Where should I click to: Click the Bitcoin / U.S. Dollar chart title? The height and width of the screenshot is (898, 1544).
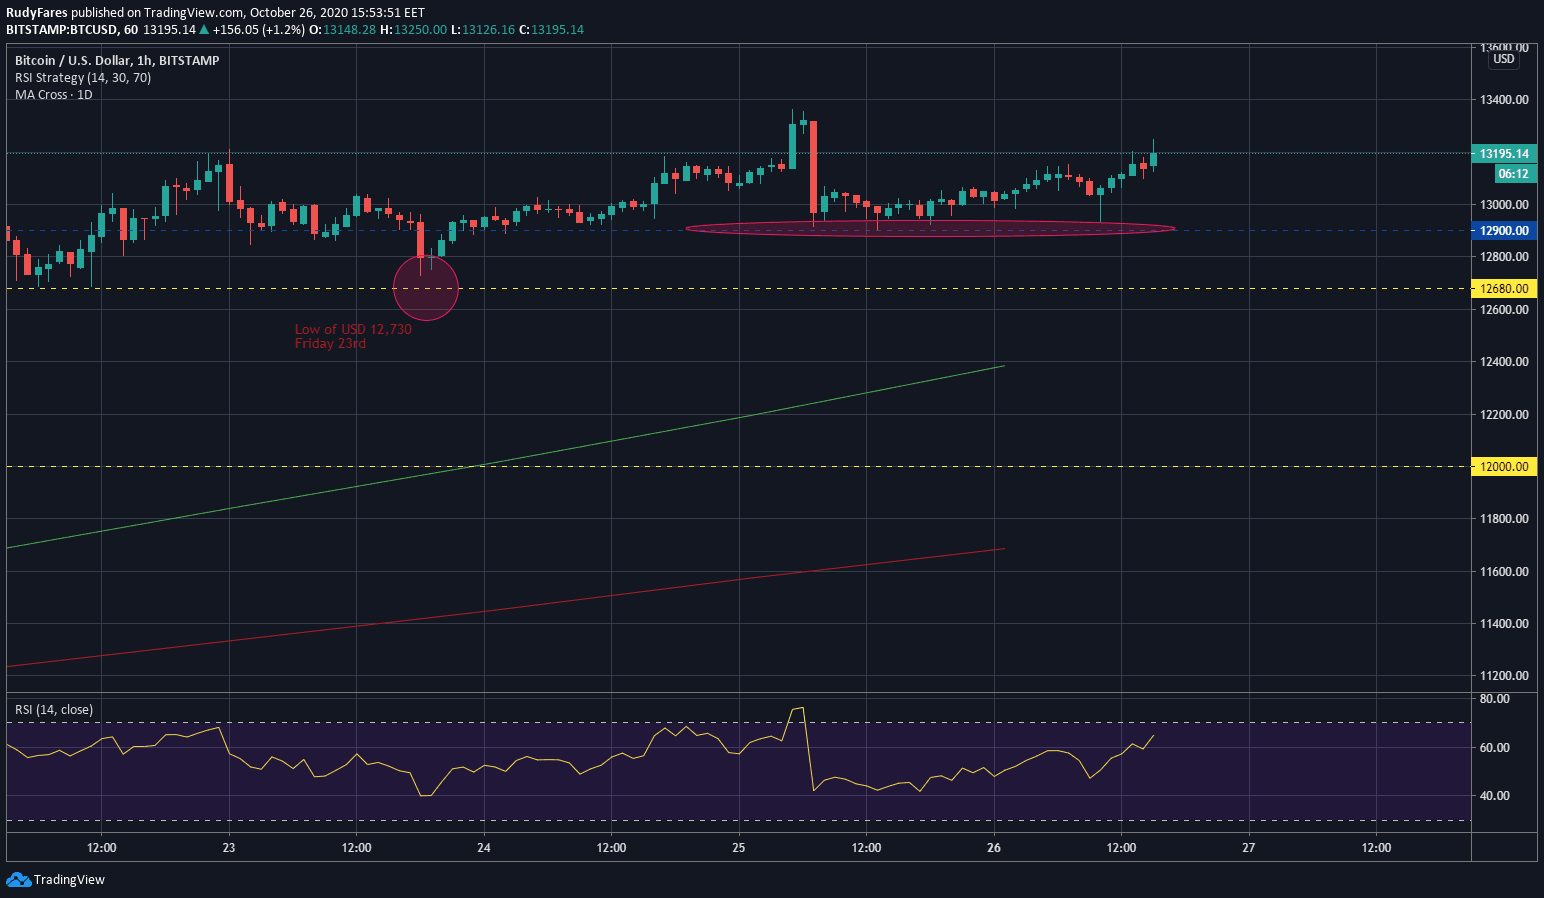(116, 61)
